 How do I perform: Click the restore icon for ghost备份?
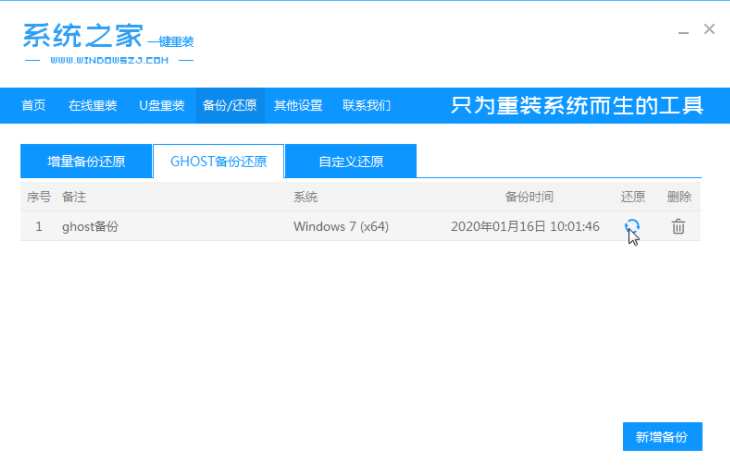pos(631,227)
